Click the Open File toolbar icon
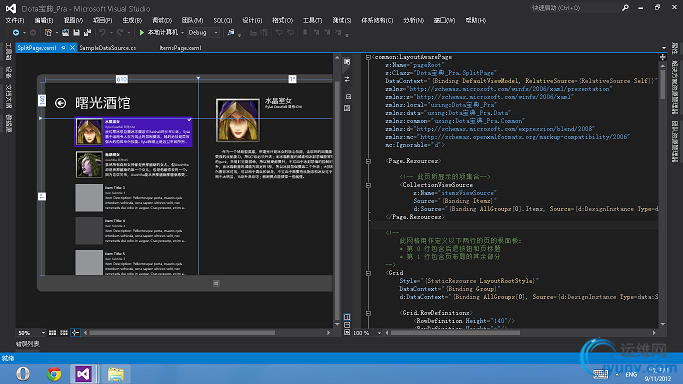Viewport: 683px width, 384px height. [65, 32]
